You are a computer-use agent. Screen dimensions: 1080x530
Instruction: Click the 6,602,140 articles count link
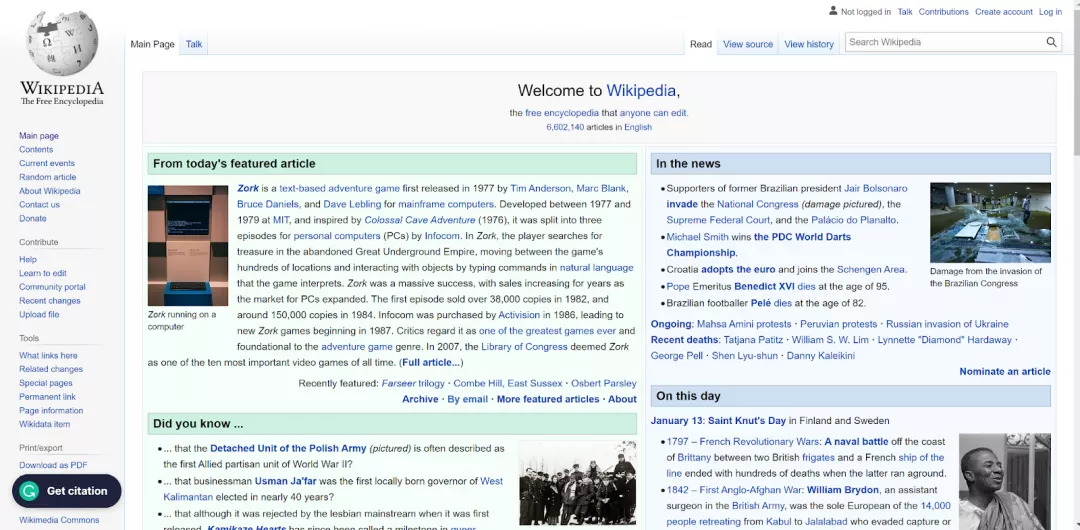pyautogui.click(x=565, y=128)
